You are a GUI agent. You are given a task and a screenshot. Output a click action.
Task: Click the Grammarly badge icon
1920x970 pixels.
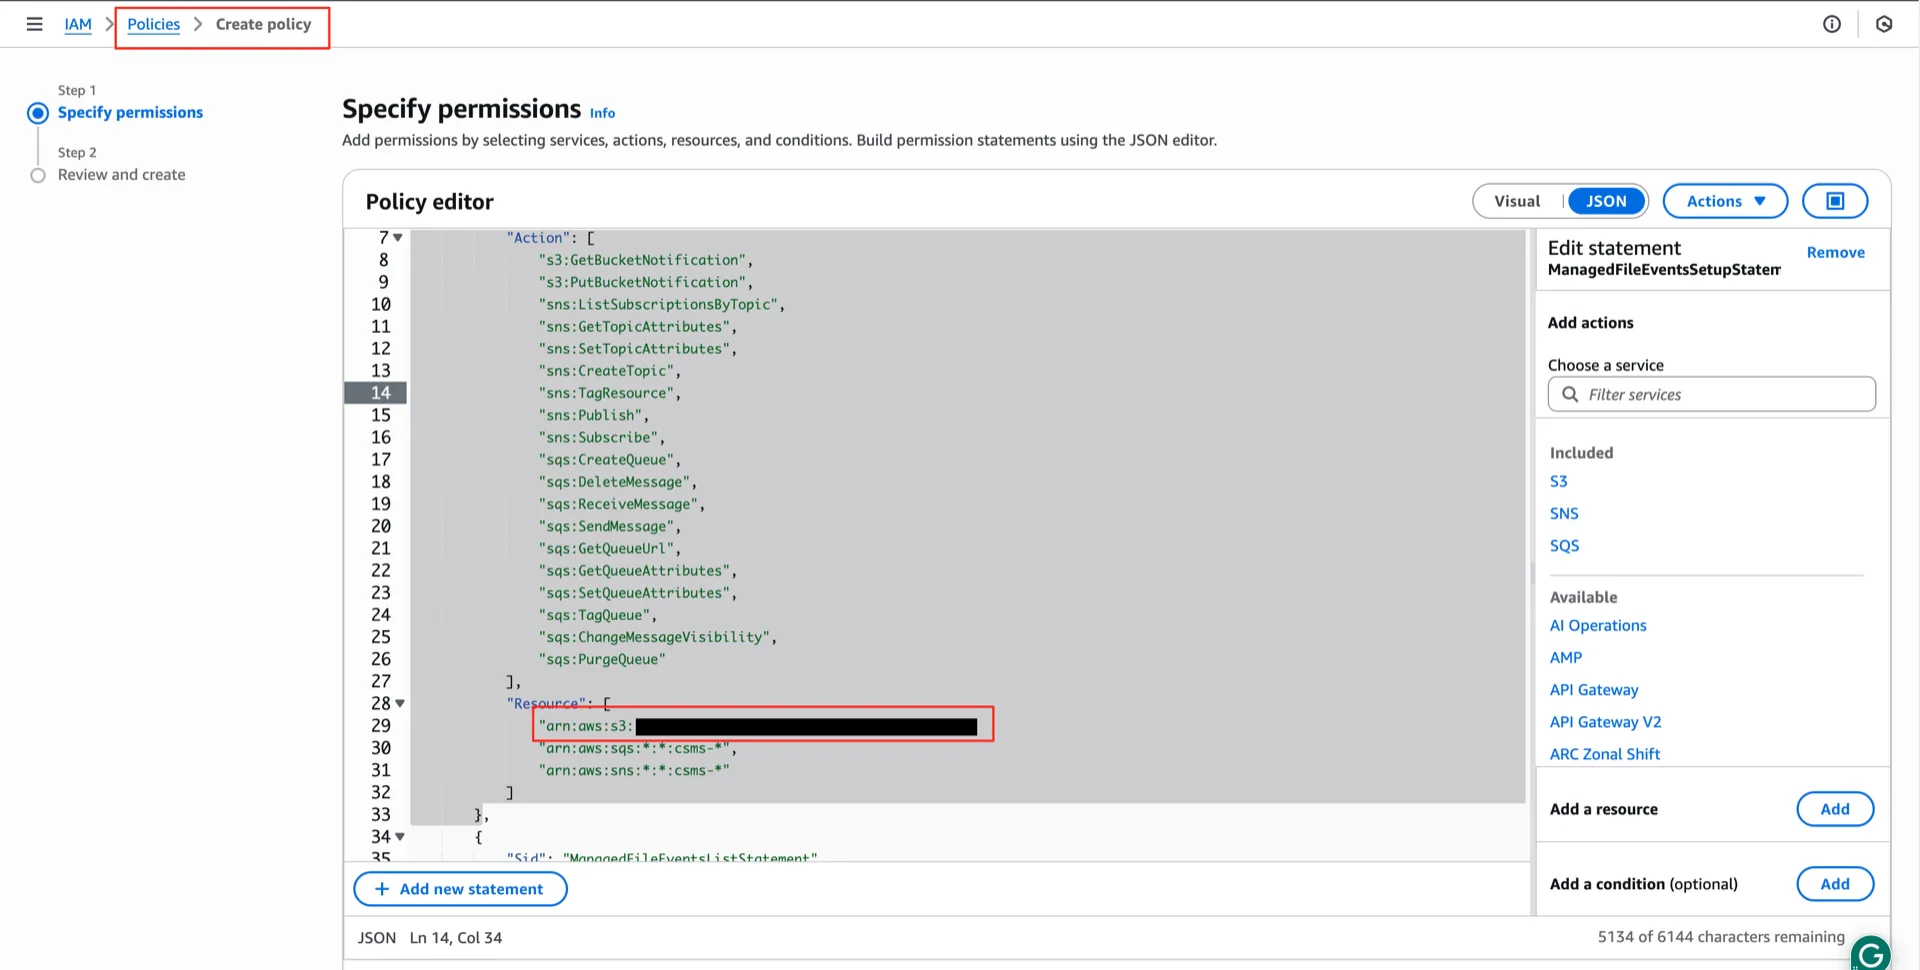1871,953
